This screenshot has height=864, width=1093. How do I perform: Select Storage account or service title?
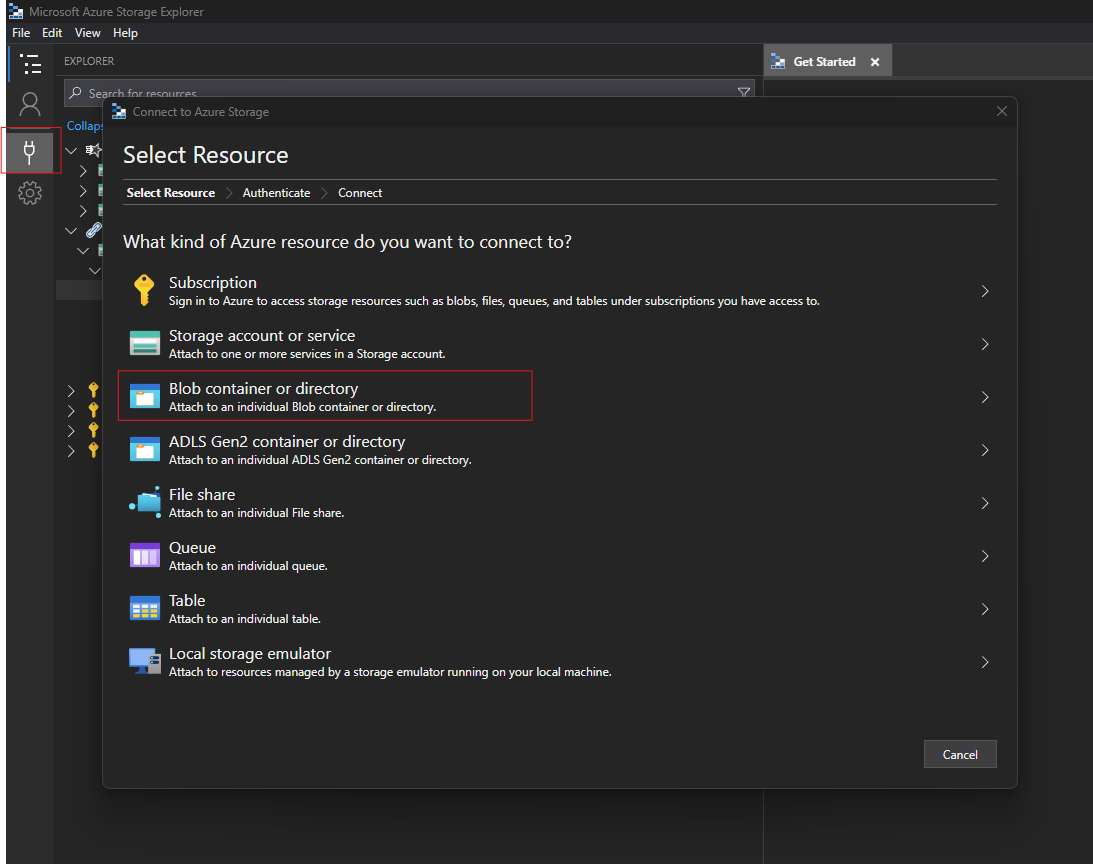[262, 335]
